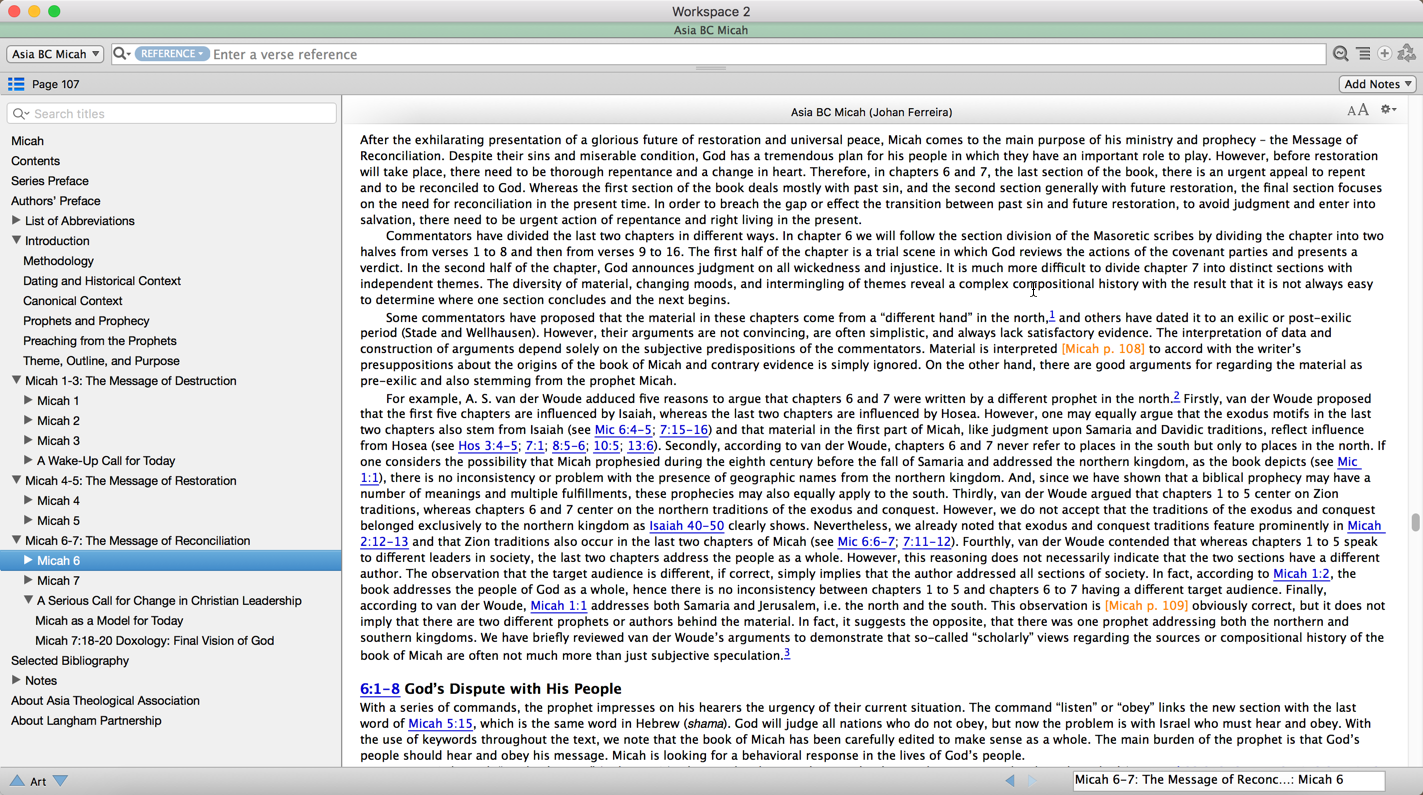Collapse Micah 1-3: The Message of Destruction

click(16, 381)
